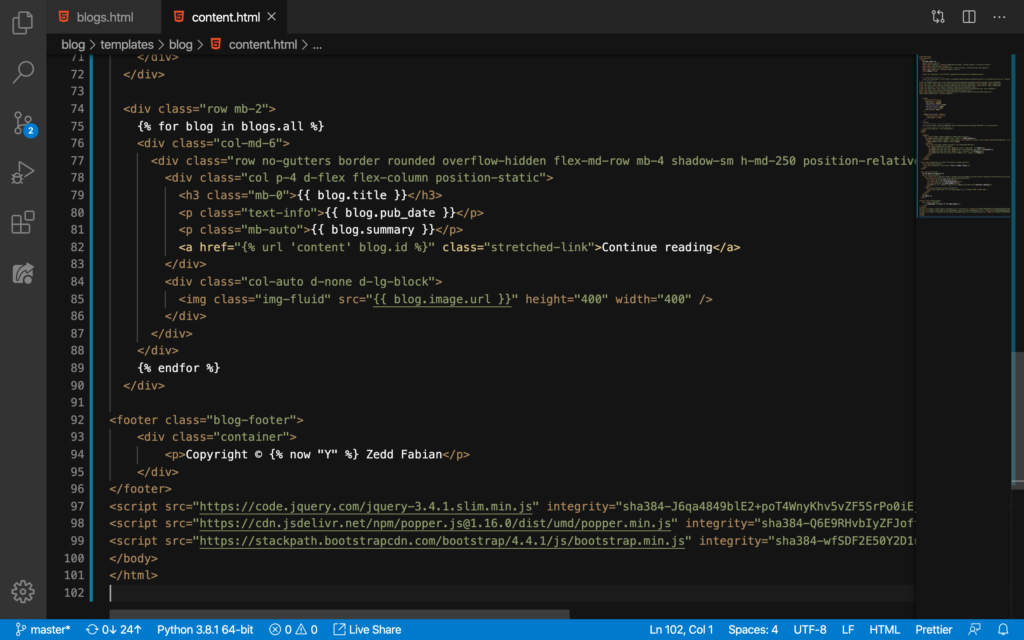
Task: Click the 'Zedd Fabian' copyright text
Action: tap(404, 455)
